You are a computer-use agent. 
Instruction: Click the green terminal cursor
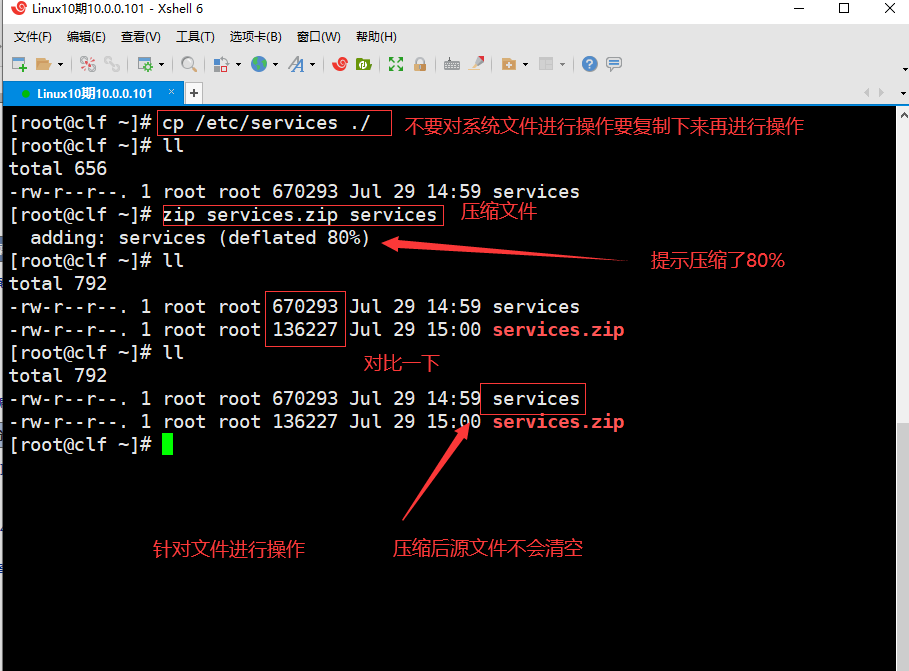[167, 444]
